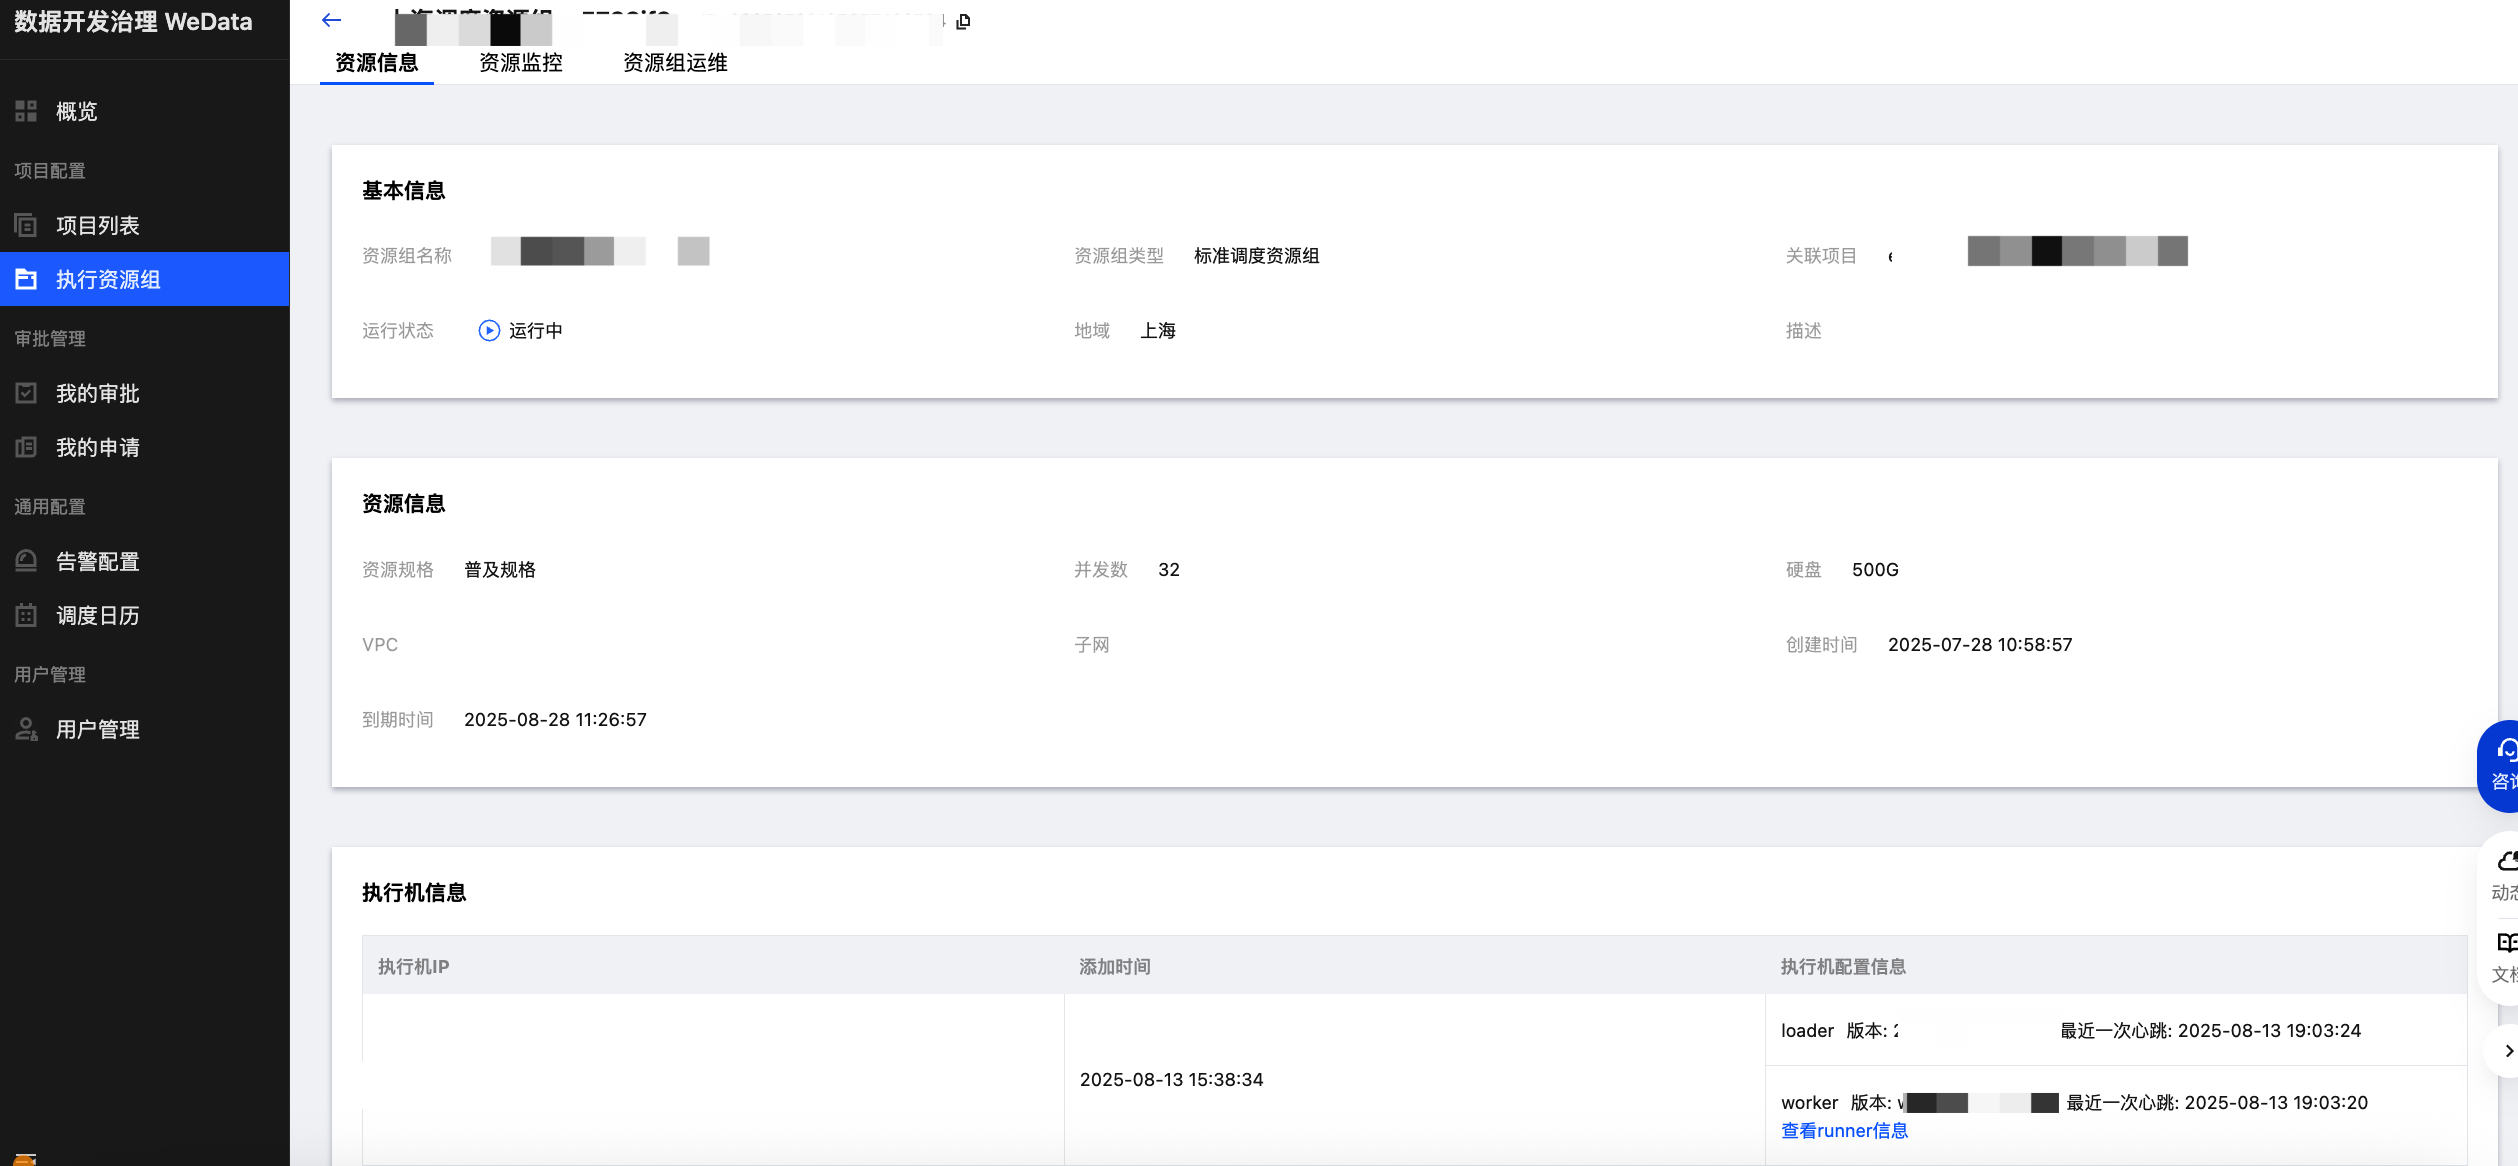Click the back arrow icon
2518x1166 pixels.
click(x=332, y=20)
